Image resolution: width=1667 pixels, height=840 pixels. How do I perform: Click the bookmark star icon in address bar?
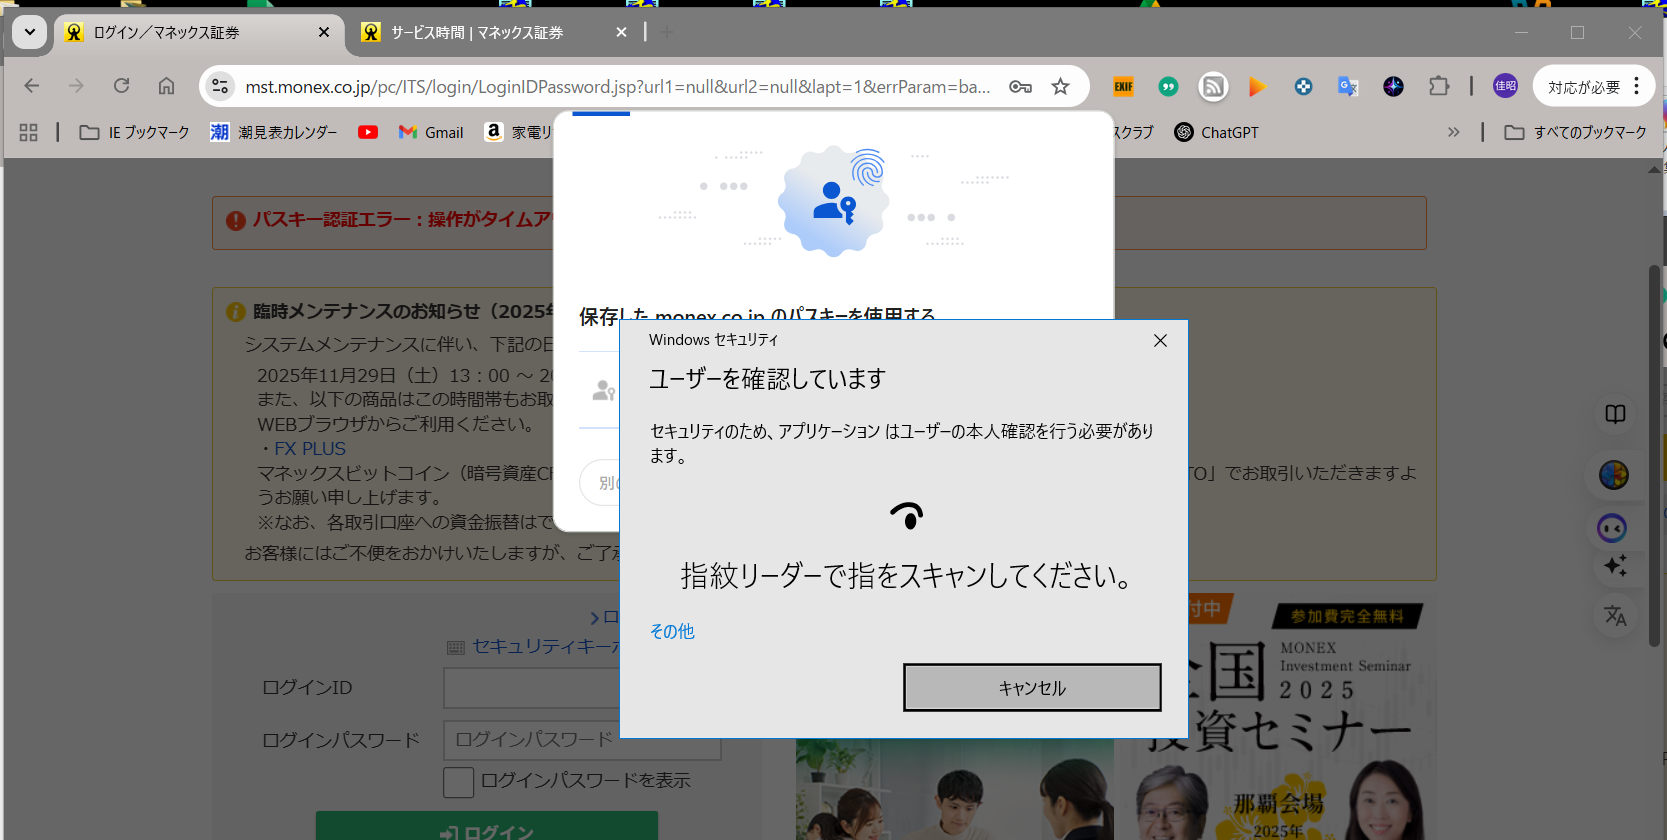pos(1060,87)
